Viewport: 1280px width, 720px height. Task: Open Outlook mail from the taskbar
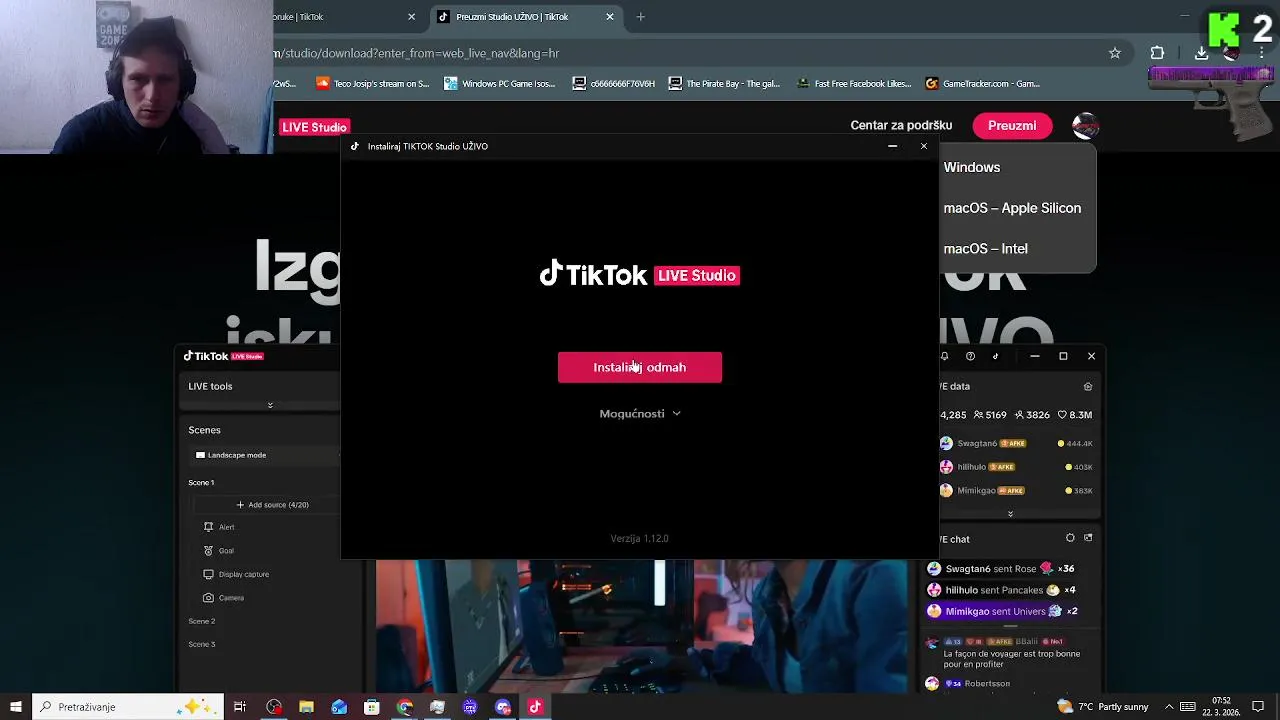[339, 707]
